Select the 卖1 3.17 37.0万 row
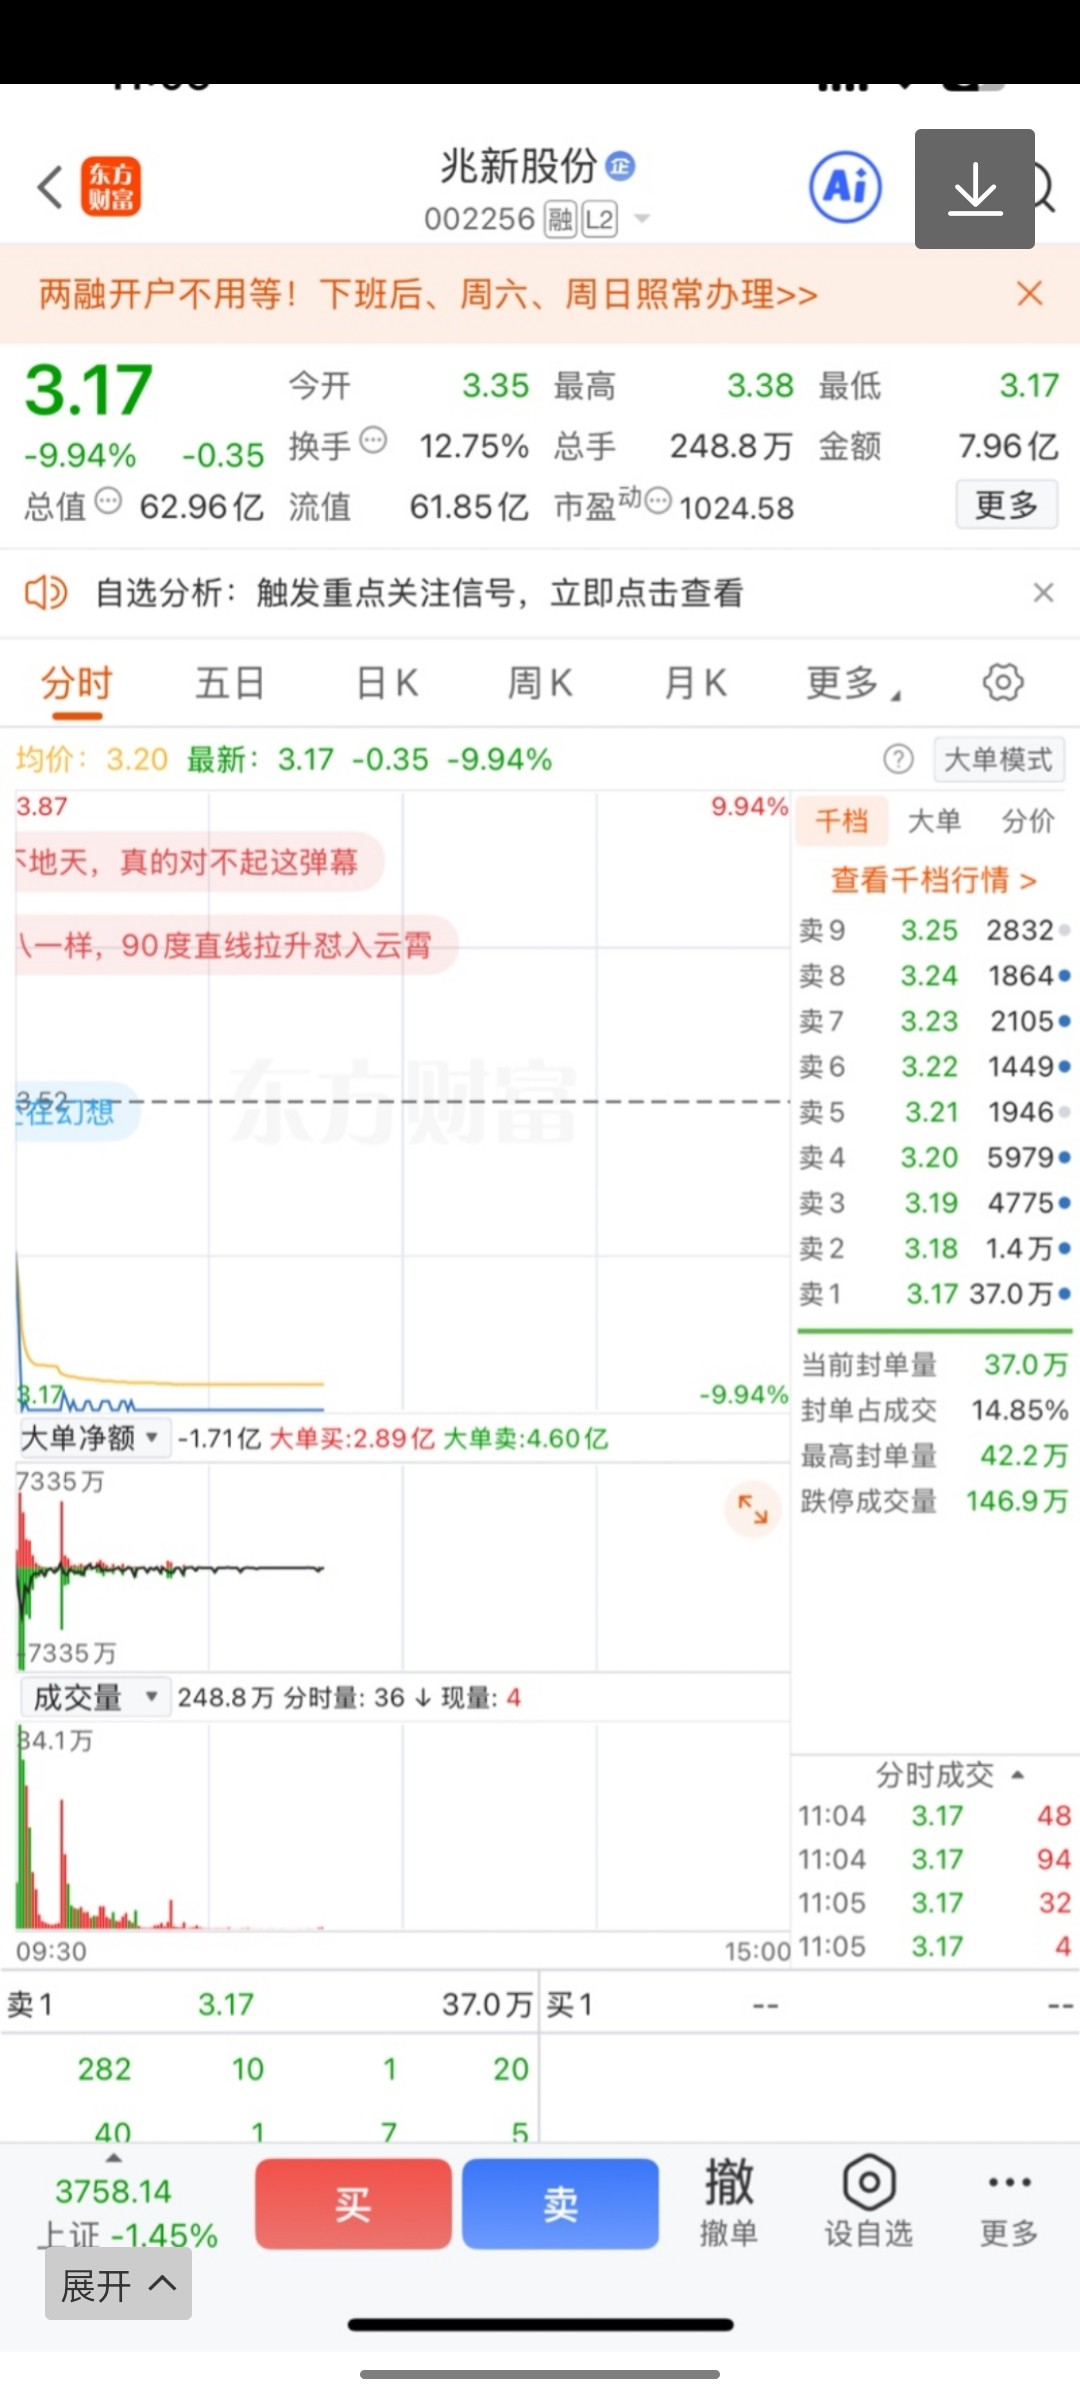Screen dimensions: 1080x2400 (x=934, y=1294)
